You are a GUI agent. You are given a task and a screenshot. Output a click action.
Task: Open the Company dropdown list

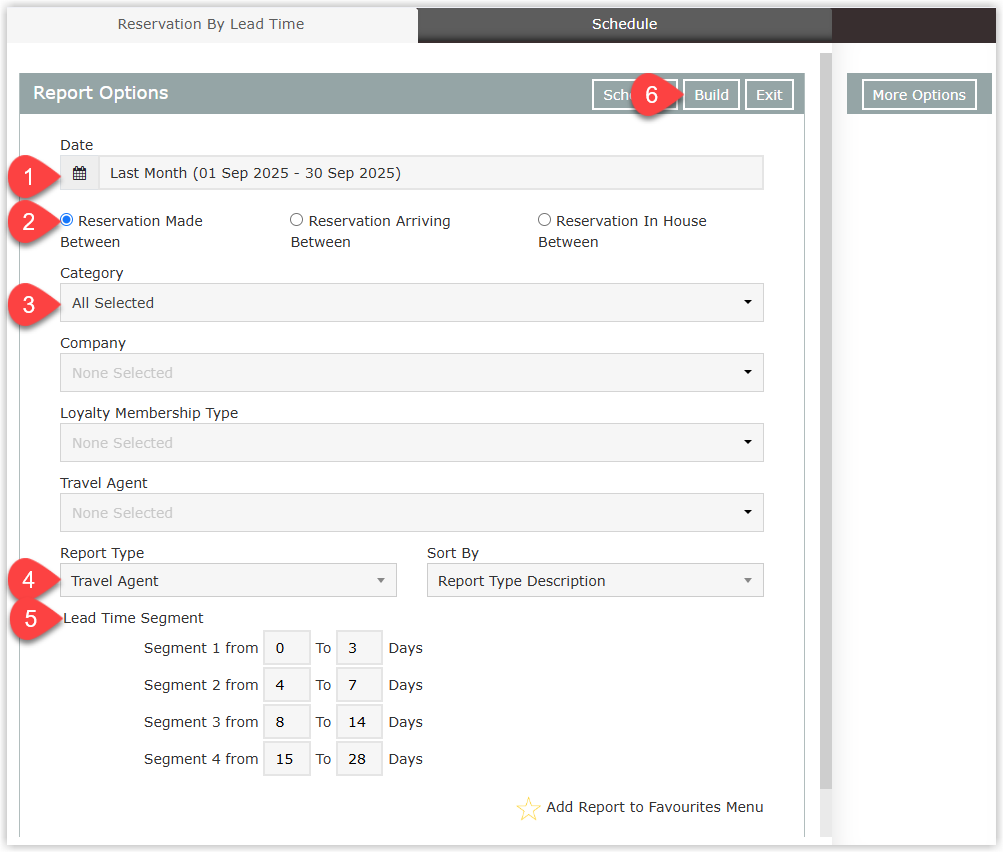tap(412, 373)
